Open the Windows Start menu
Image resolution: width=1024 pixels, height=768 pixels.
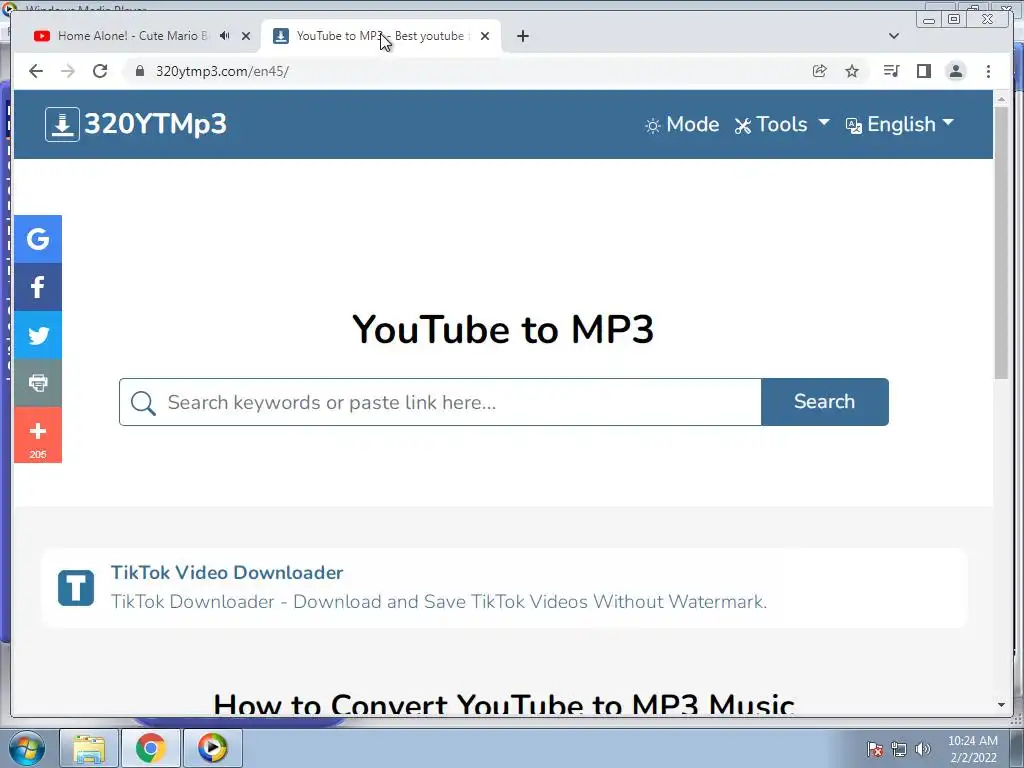25,748
